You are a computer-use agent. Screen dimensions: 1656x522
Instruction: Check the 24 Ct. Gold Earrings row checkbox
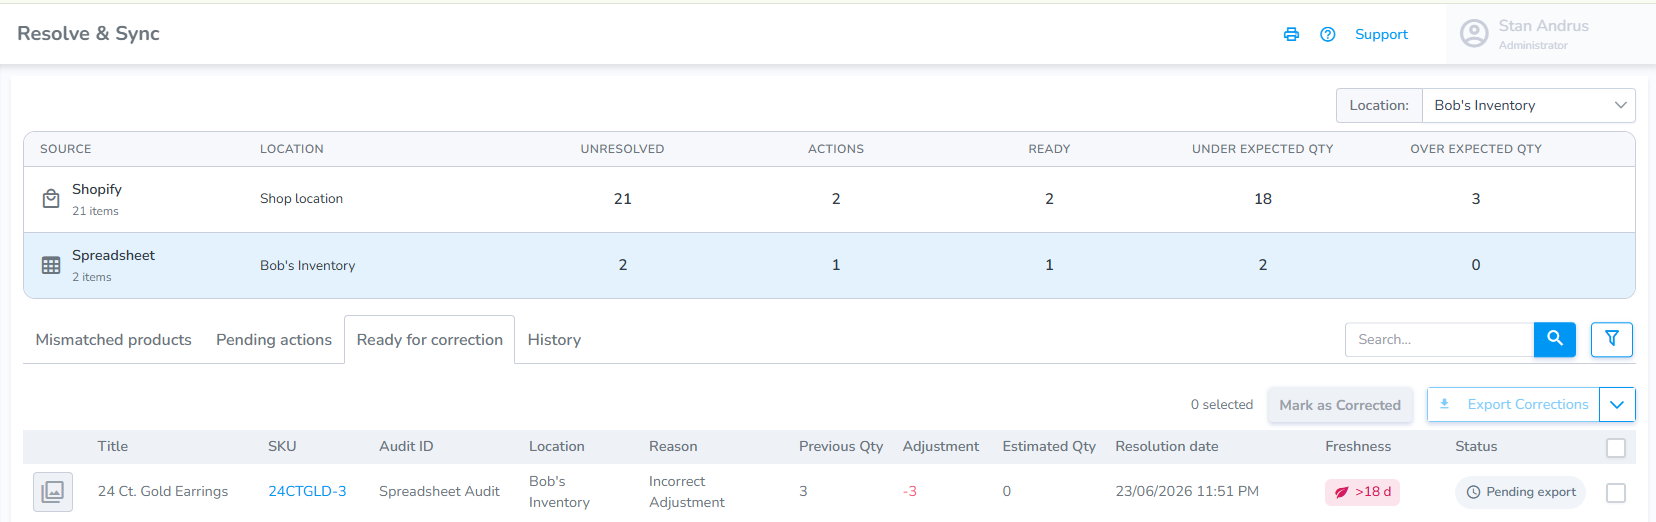[x=1615, y=493]
